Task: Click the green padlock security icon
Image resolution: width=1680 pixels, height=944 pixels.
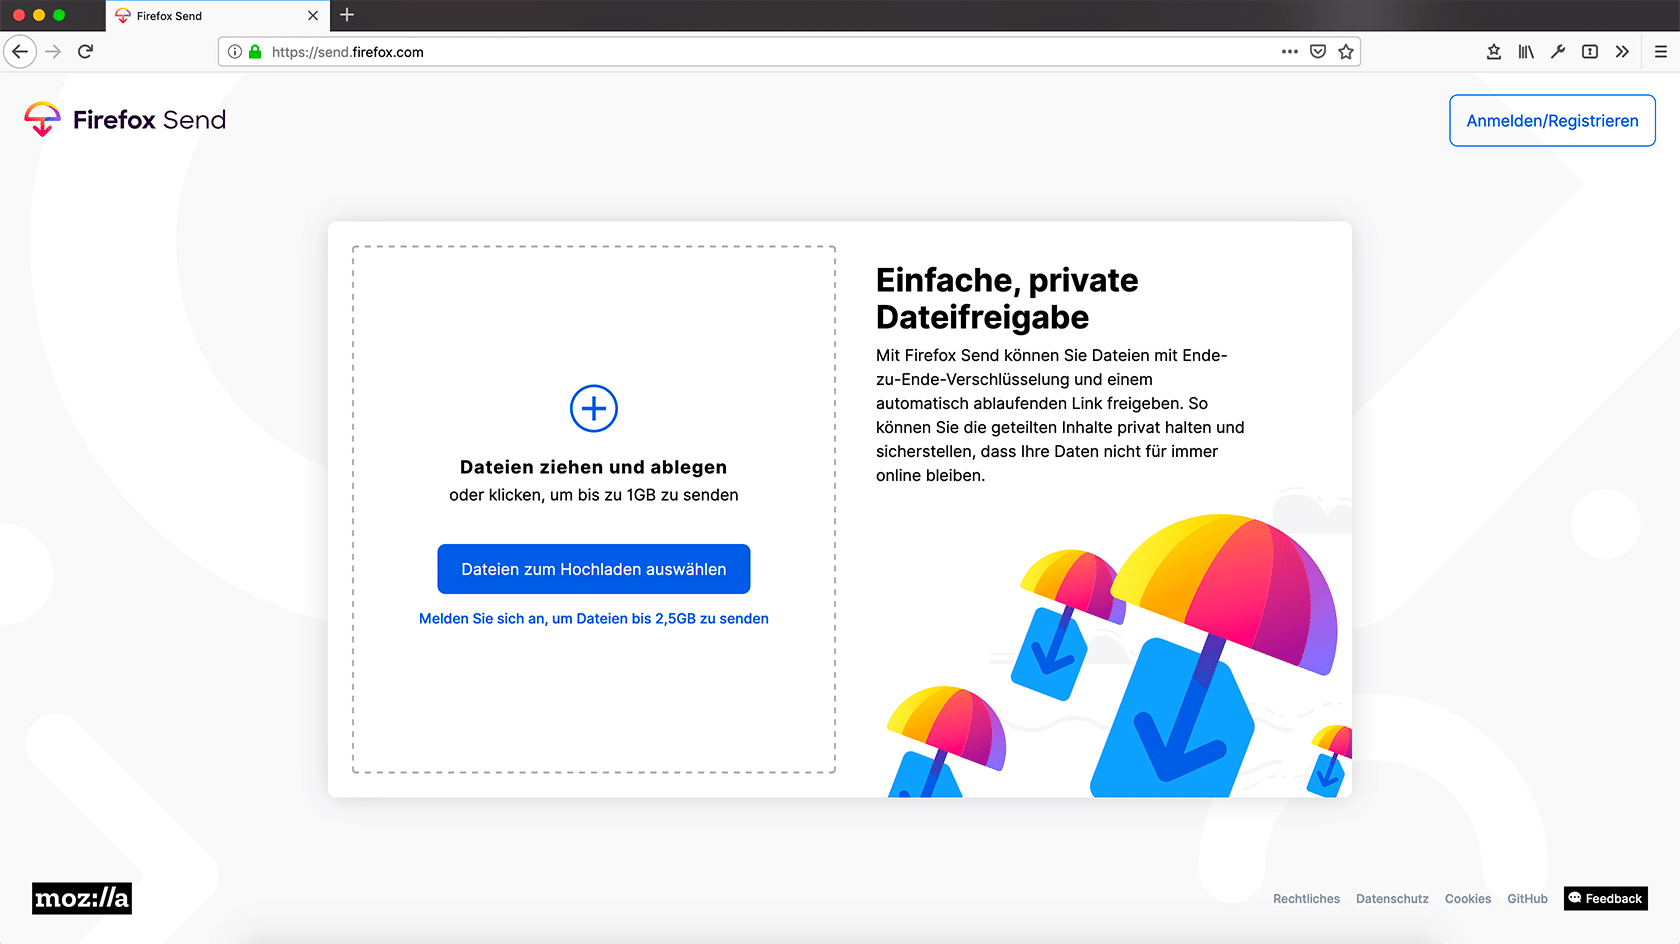Action: [x=255, y=52]
